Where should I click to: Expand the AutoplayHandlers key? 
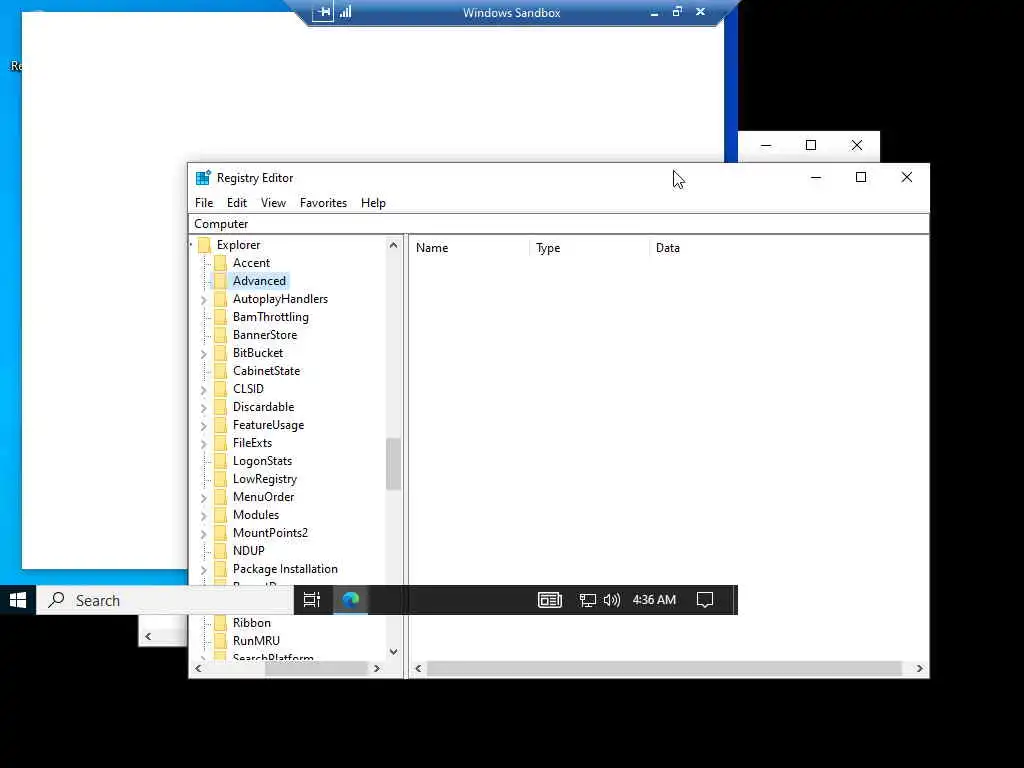click(204, 300)
